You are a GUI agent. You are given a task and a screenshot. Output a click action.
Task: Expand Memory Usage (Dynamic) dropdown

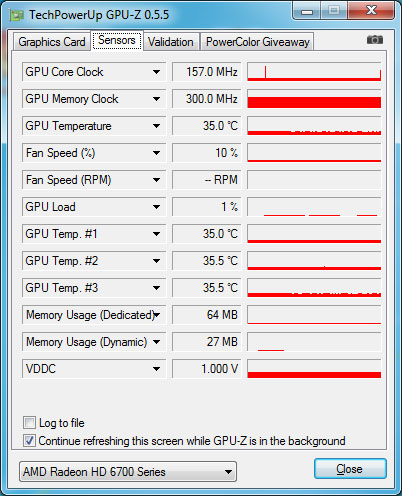click(x=156, y=342)
